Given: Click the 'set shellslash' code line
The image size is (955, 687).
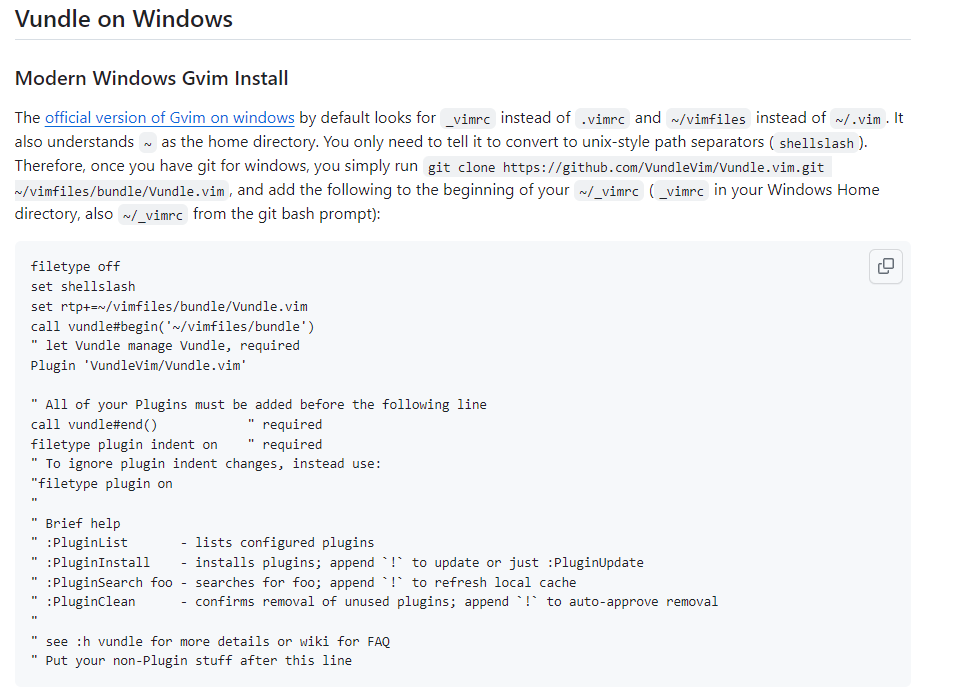Looking at the screenshot, I should 83,286.
